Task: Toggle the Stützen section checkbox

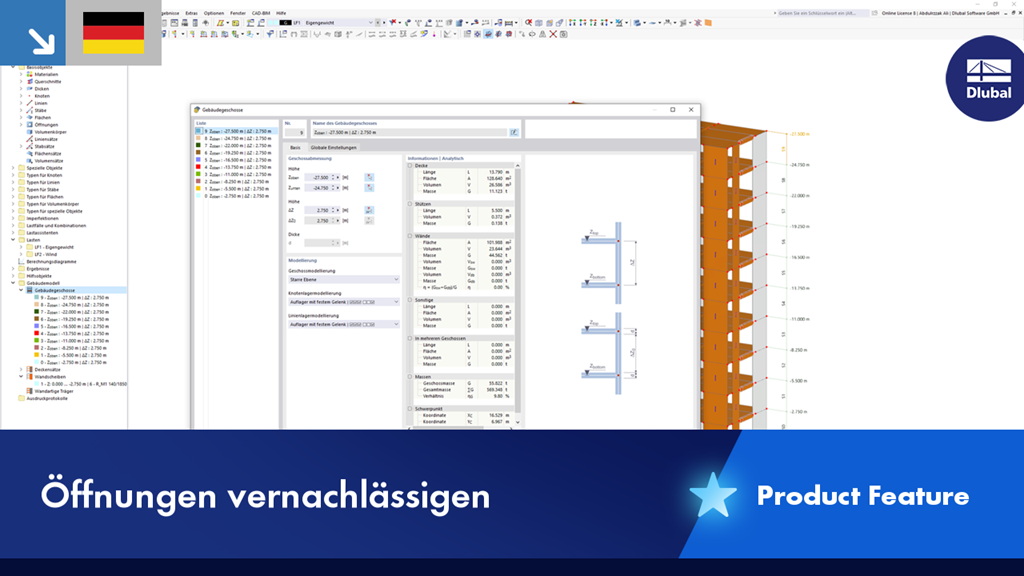Action: point(410,204)
